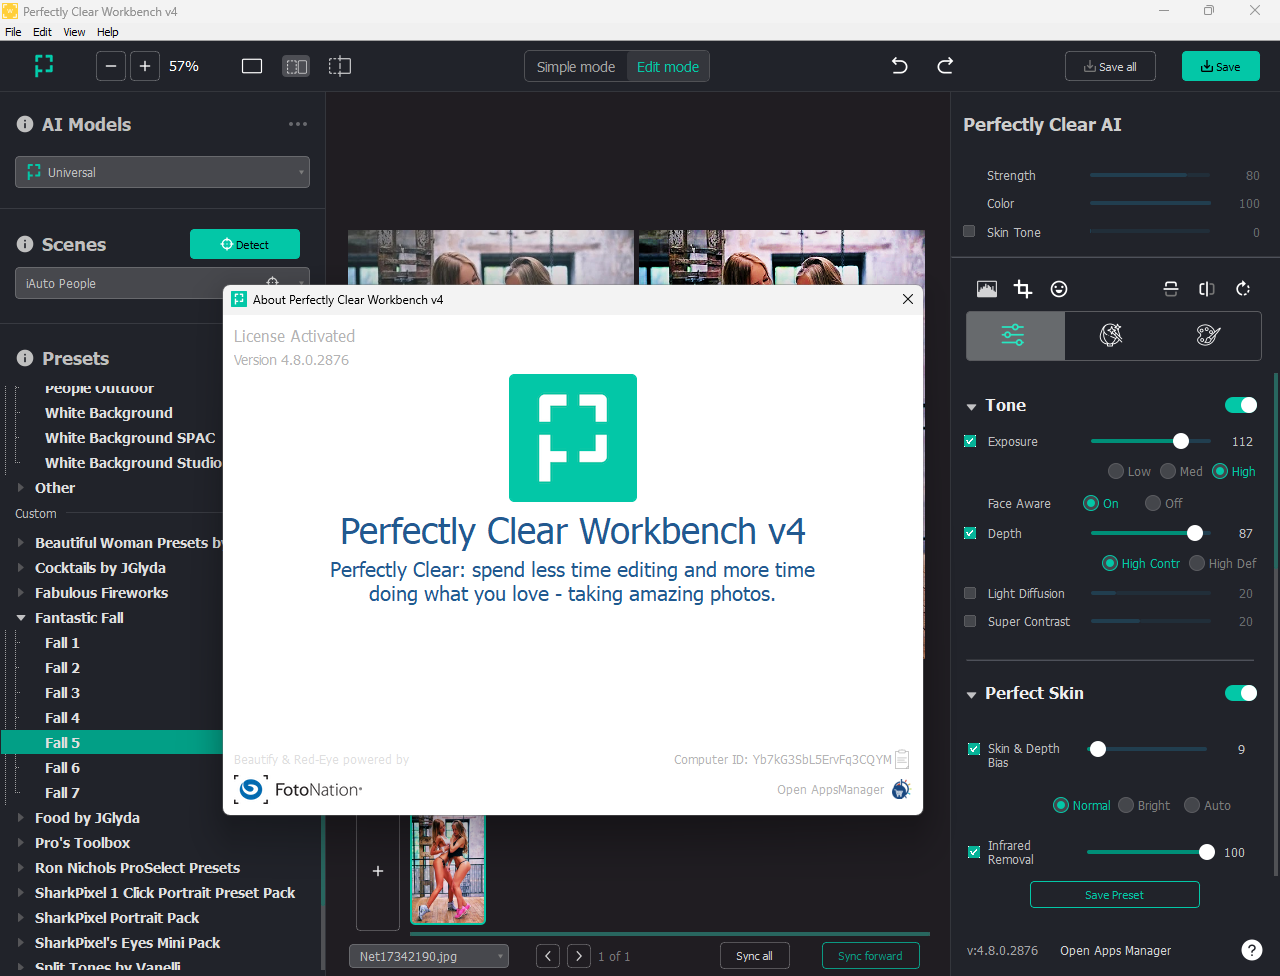This screenshot has height=976, width=1280.
Task: Open the paint palette tab
Action: (1209, 335)
